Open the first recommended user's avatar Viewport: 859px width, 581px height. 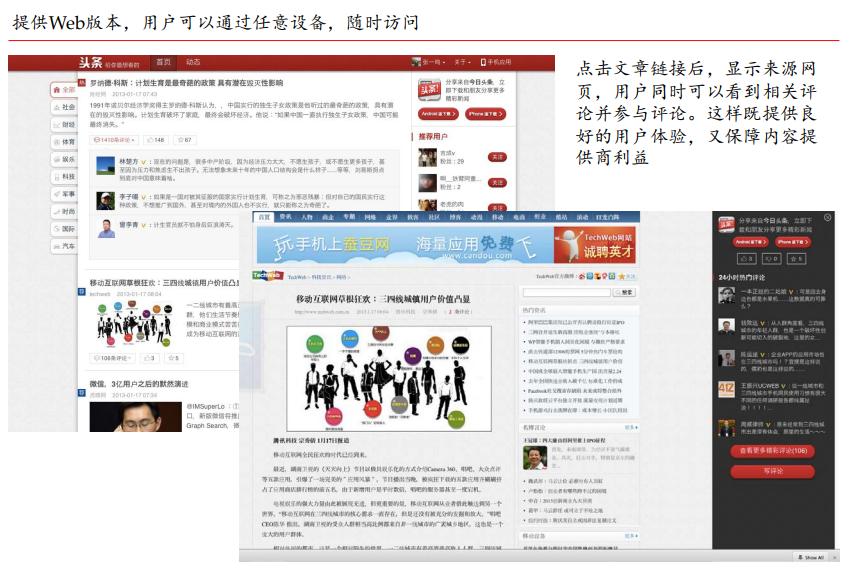pos(427,157)
